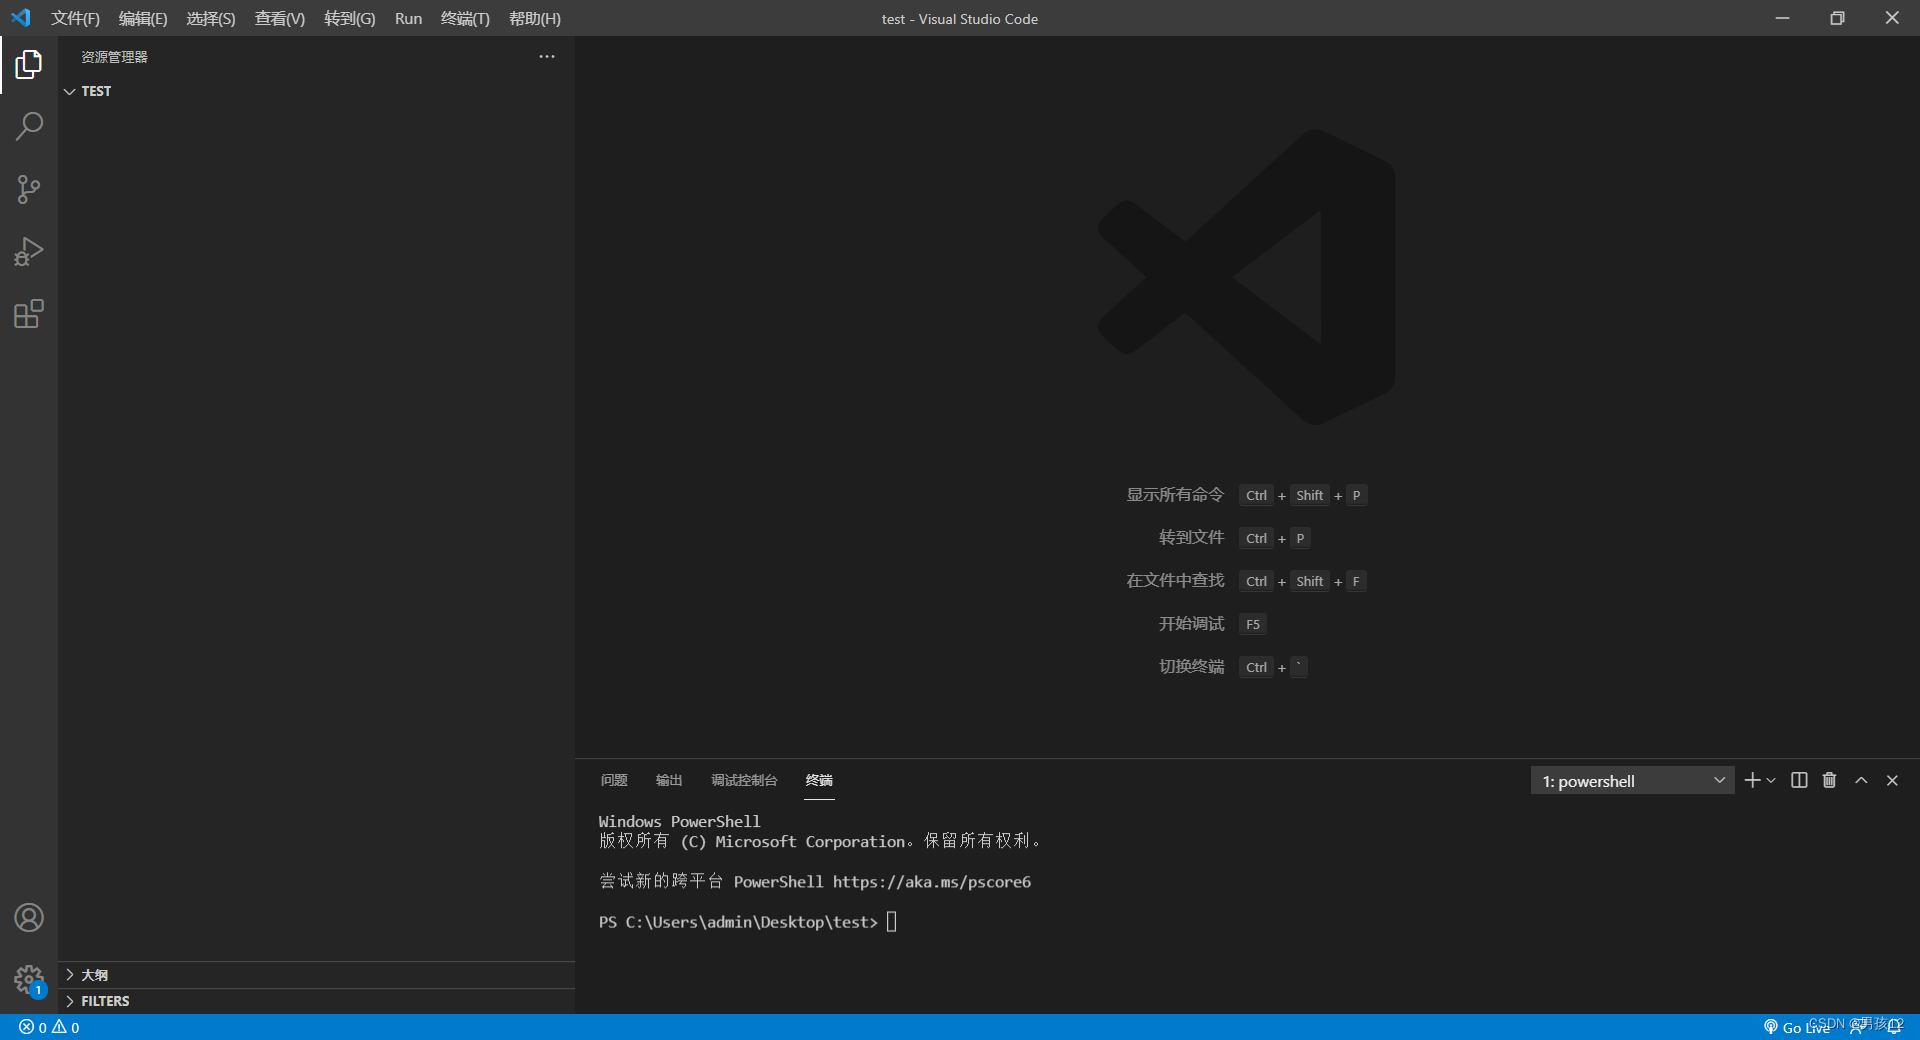Viewport: 1920px width, 1040px height.
Task: Open the Search view in activity bar
Action: (x=29, y=126)
